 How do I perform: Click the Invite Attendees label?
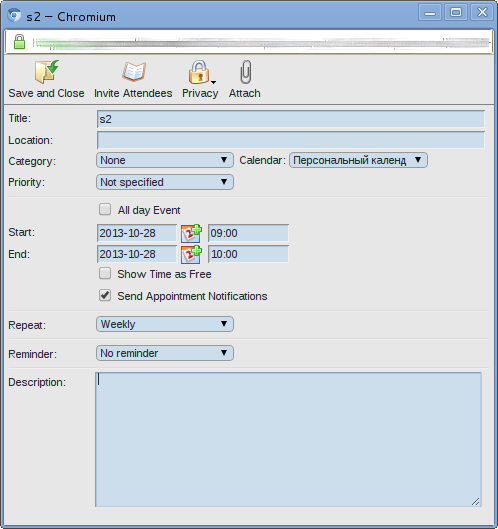coord(133,93)
